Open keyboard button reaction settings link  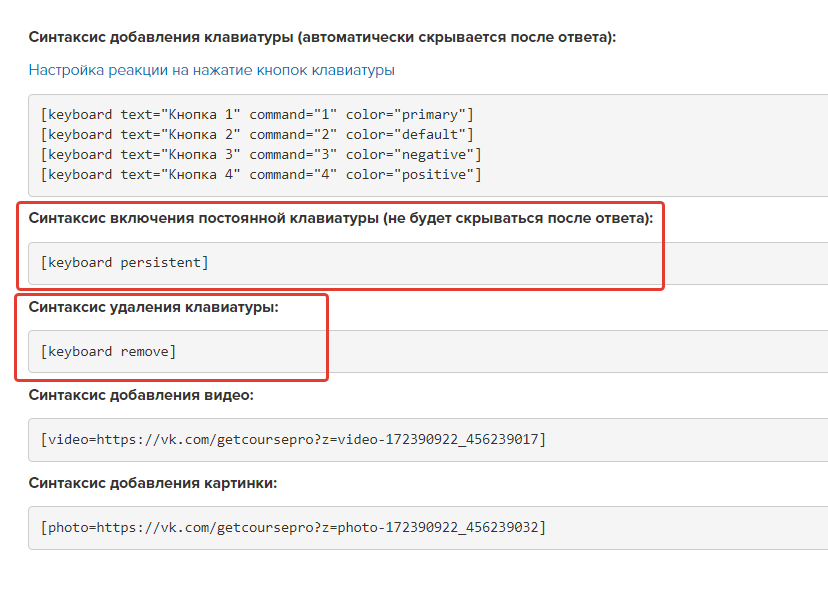tap(211, 70)
